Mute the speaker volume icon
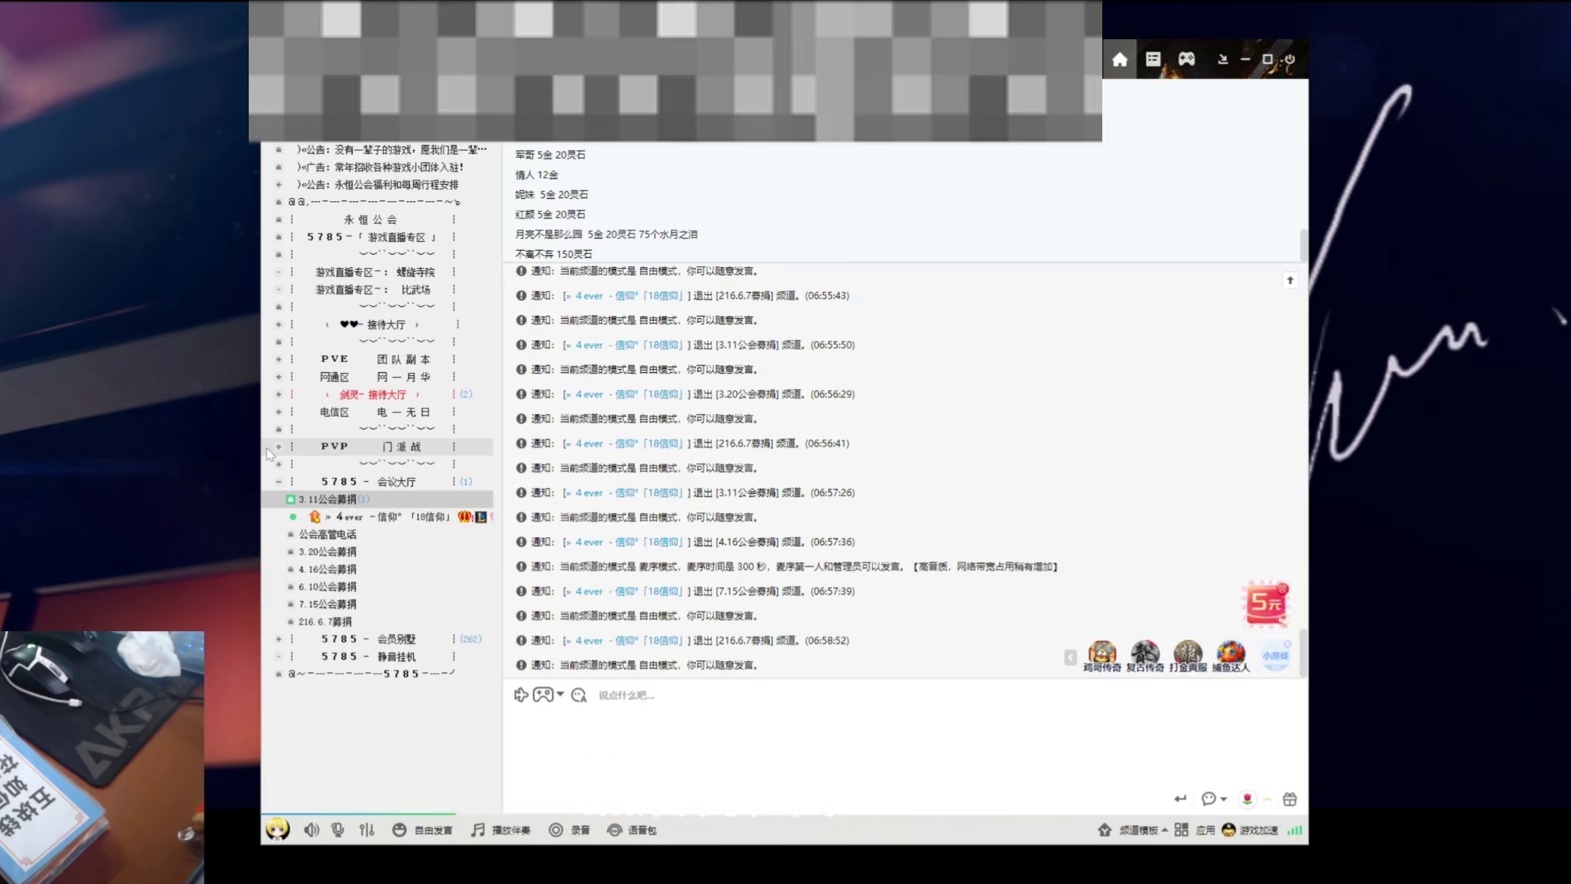The height and width of the screenshot is (884, 1571). [312, 830]
